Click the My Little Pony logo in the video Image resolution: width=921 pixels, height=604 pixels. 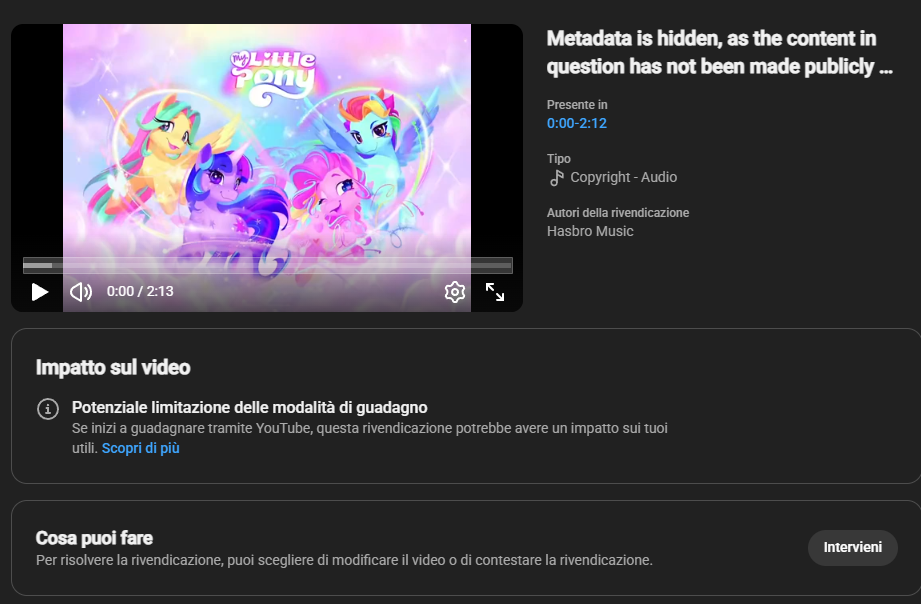click(x=273, y=78)
